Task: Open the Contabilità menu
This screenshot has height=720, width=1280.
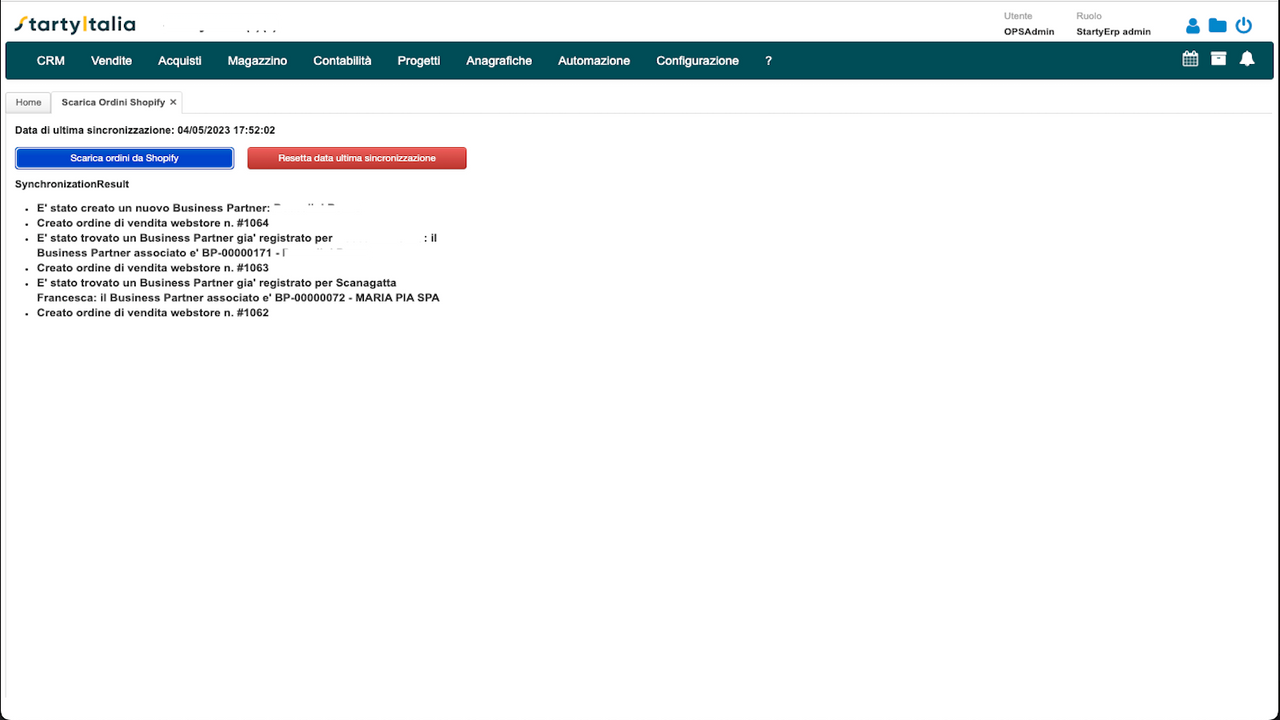Action: (x=342, y=61)
